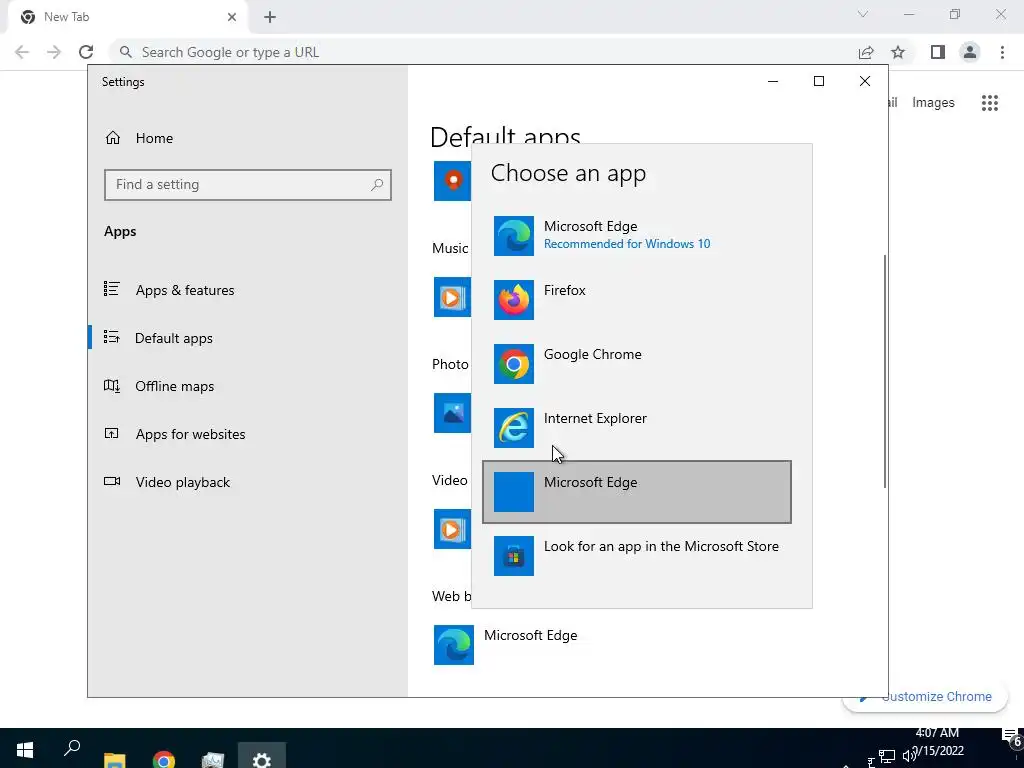This screenshot has height=768, width=1024.
Task: Open Chrome three-dot menu
Action: (1002, 52)
